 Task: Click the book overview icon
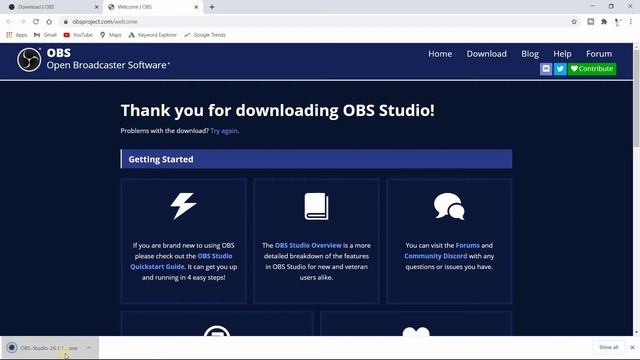(316, 206)
